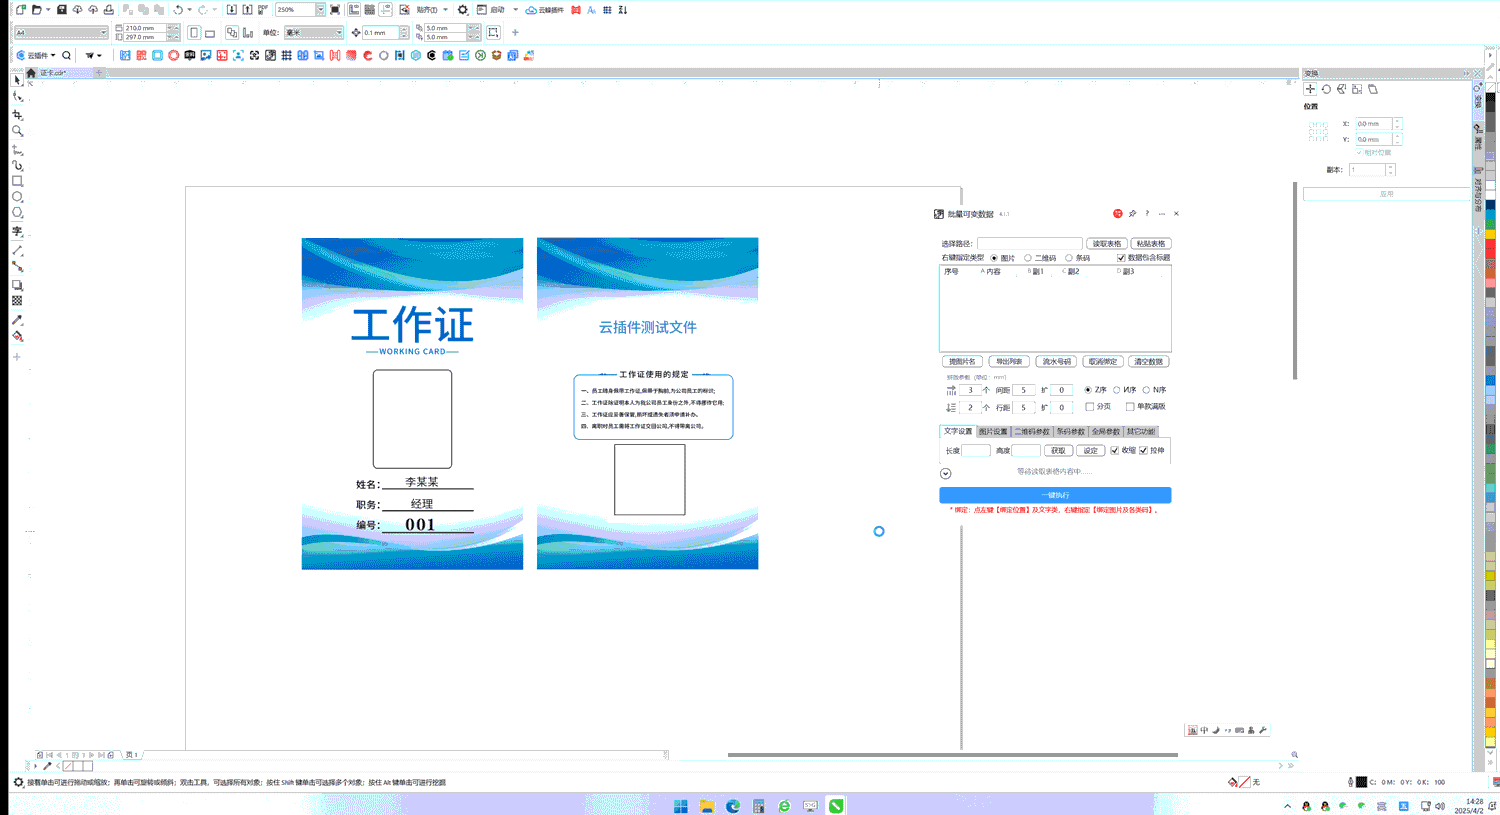Select the Shape edit tool
Image resolution: width=1500 pixels, height=815 pixels.
click(x=17, y=97)
